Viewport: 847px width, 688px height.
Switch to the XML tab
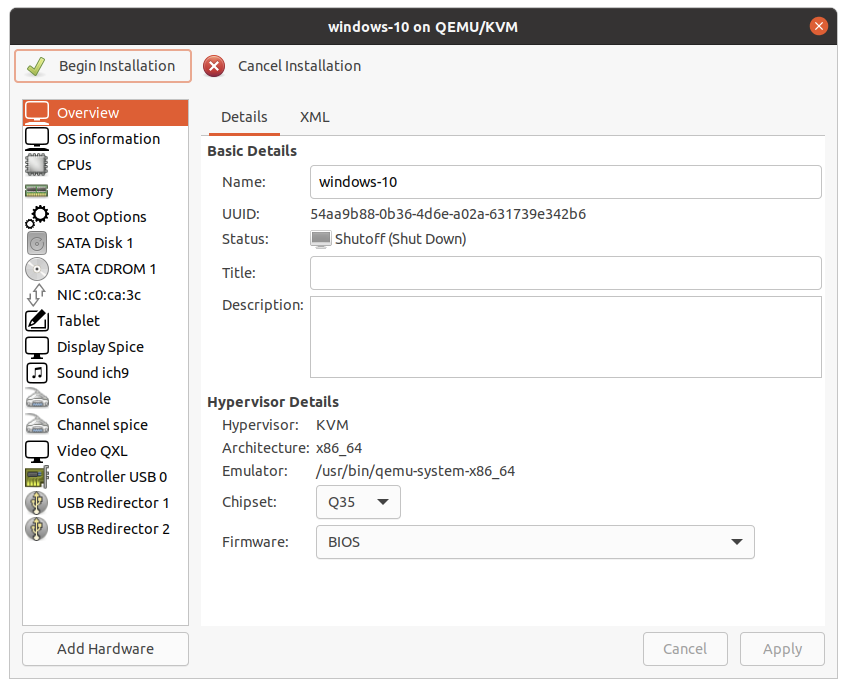[314, 117]
